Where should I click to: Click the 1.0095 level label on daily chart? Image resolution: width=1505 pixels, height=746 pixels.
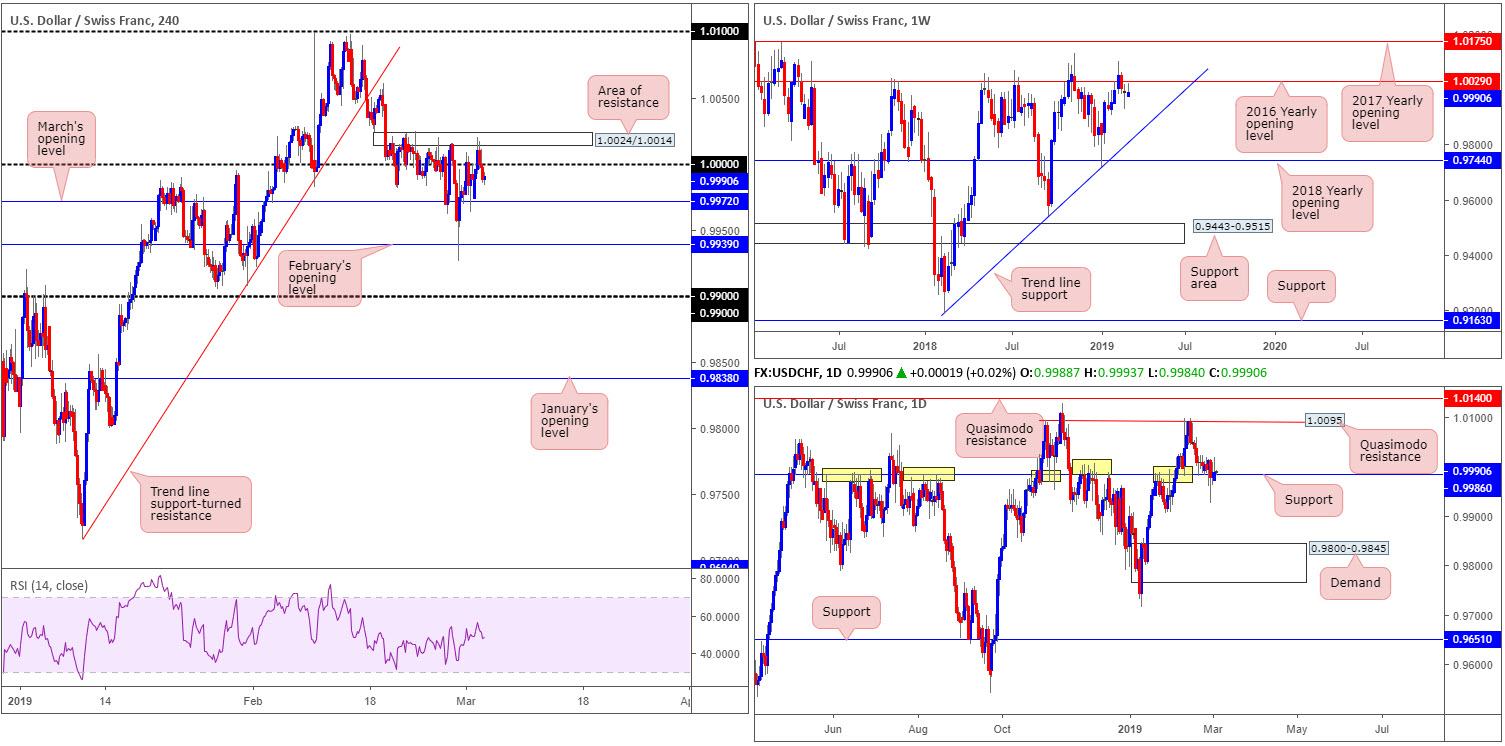click(1325, 421)
